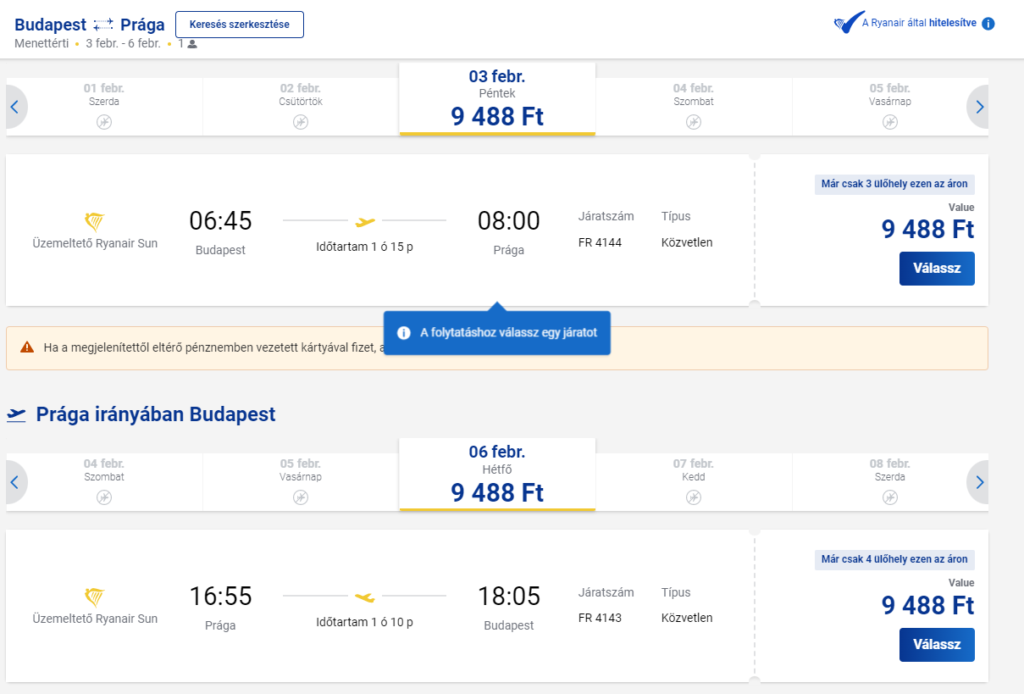Click the warning triangle icon in the currency notice

[x=27, y=347]
